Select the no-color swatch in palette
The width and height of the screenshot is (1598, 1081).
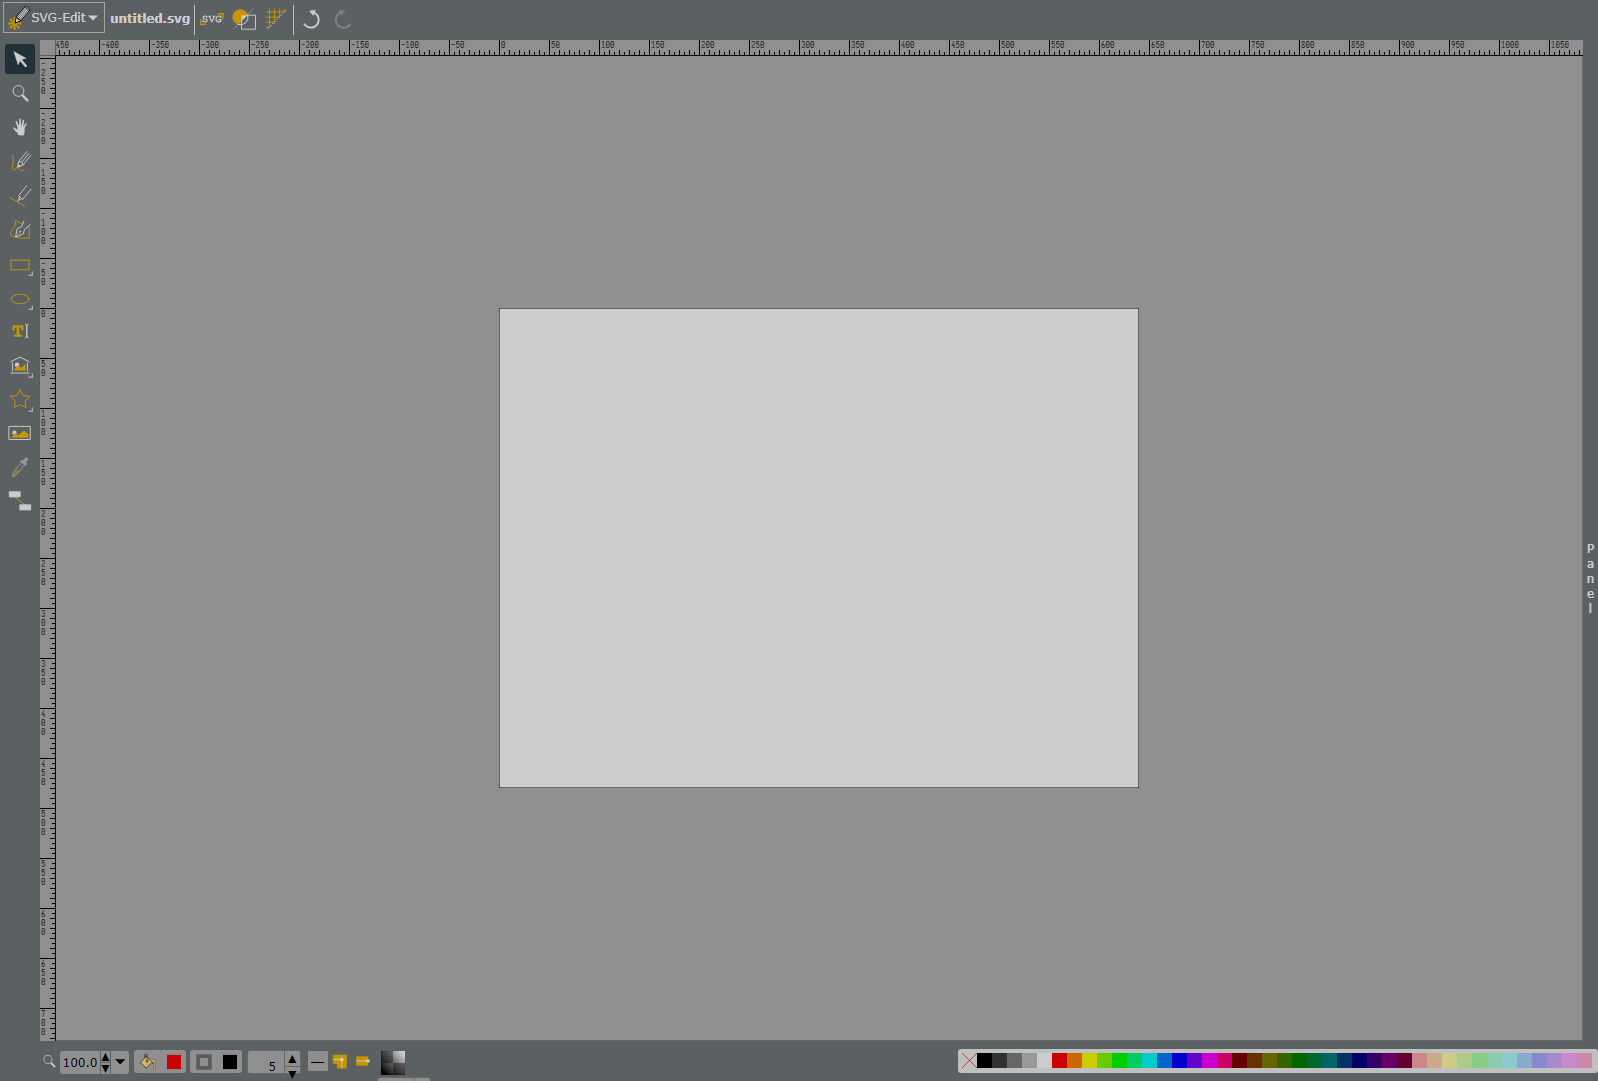click(x=968, y=1061)
